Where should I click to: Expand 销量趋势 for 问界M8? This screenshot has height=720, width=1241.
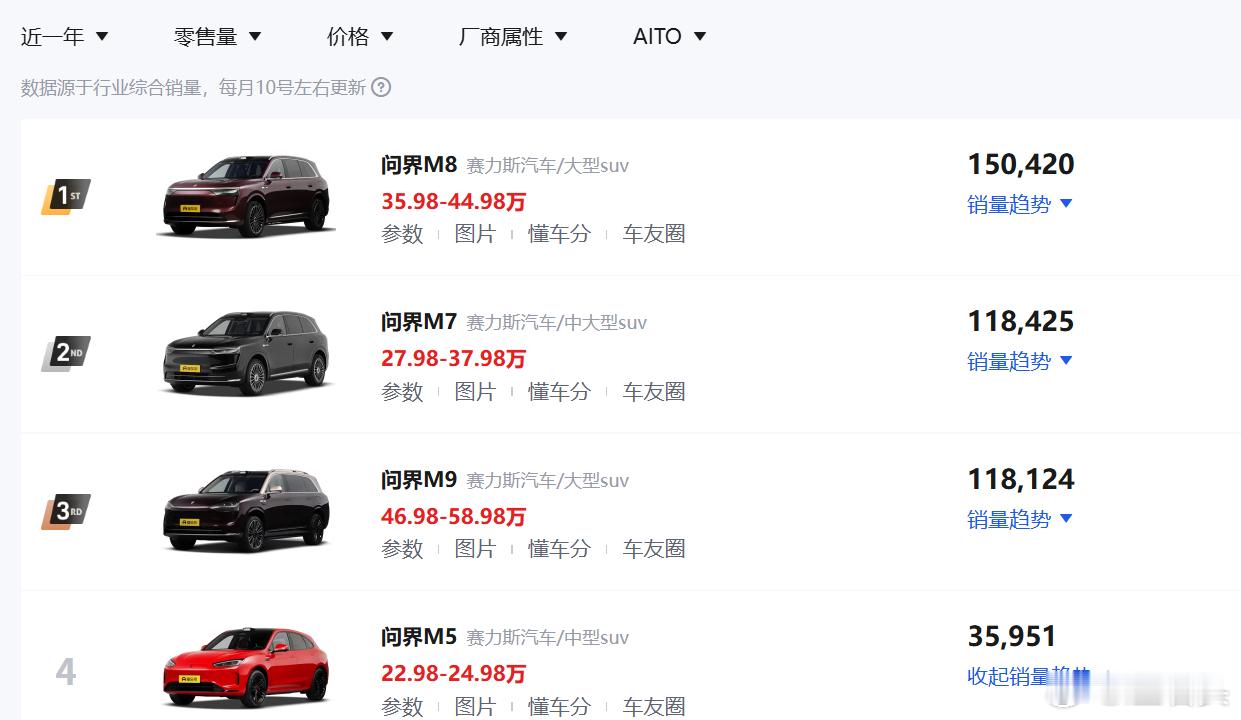(1019, 204)
